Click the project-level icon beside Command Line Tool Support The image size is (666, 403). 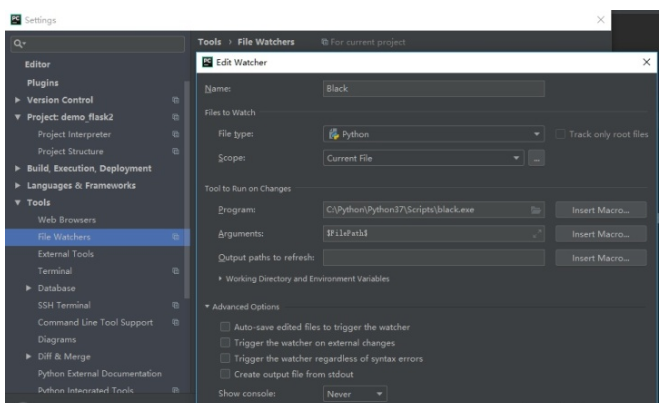[x=175, y=322]
